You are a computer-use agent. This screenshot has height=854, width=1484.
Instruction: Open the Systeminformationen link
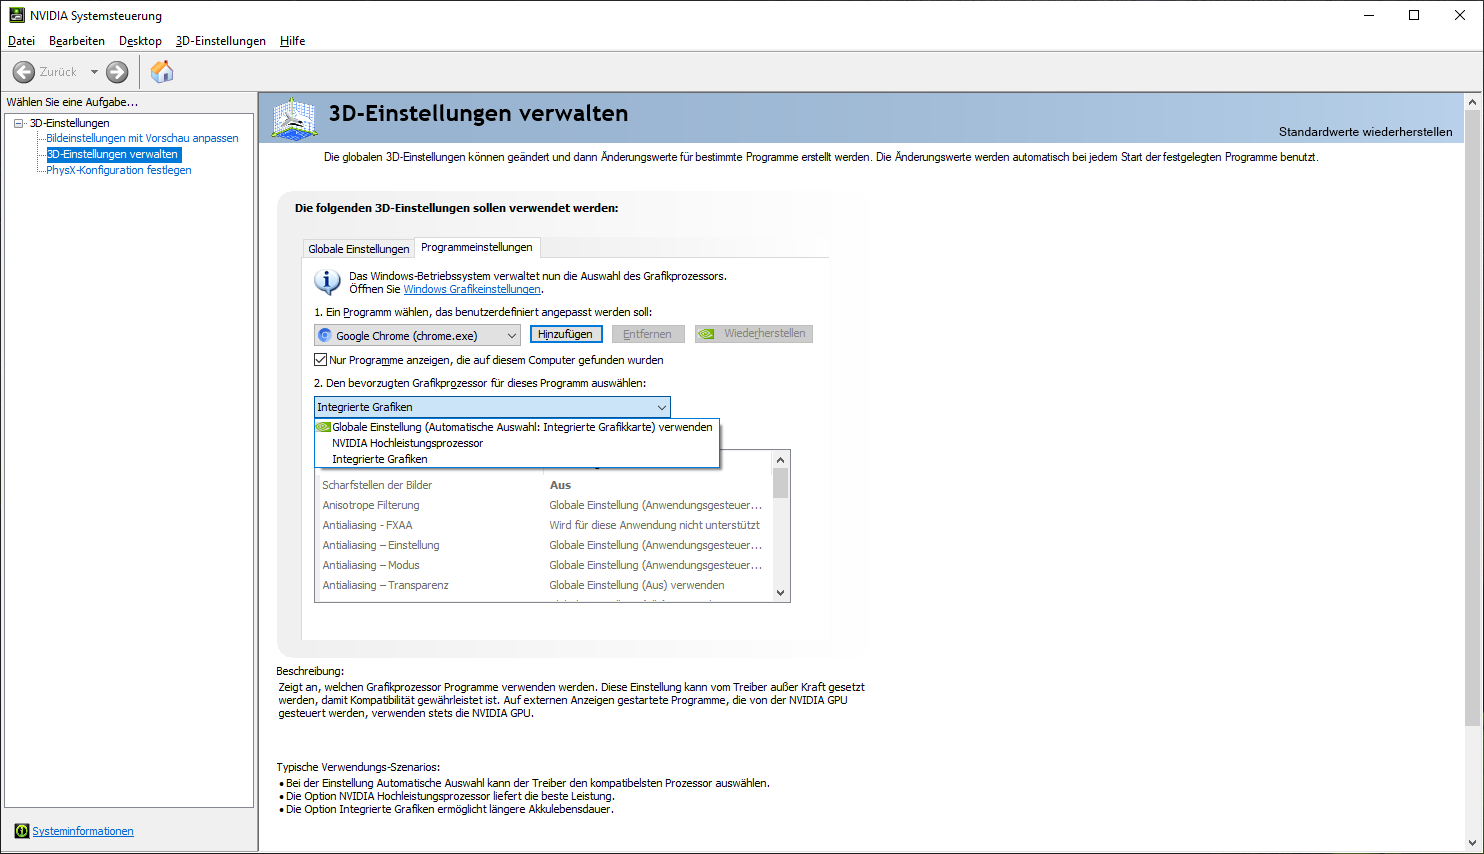83,831
